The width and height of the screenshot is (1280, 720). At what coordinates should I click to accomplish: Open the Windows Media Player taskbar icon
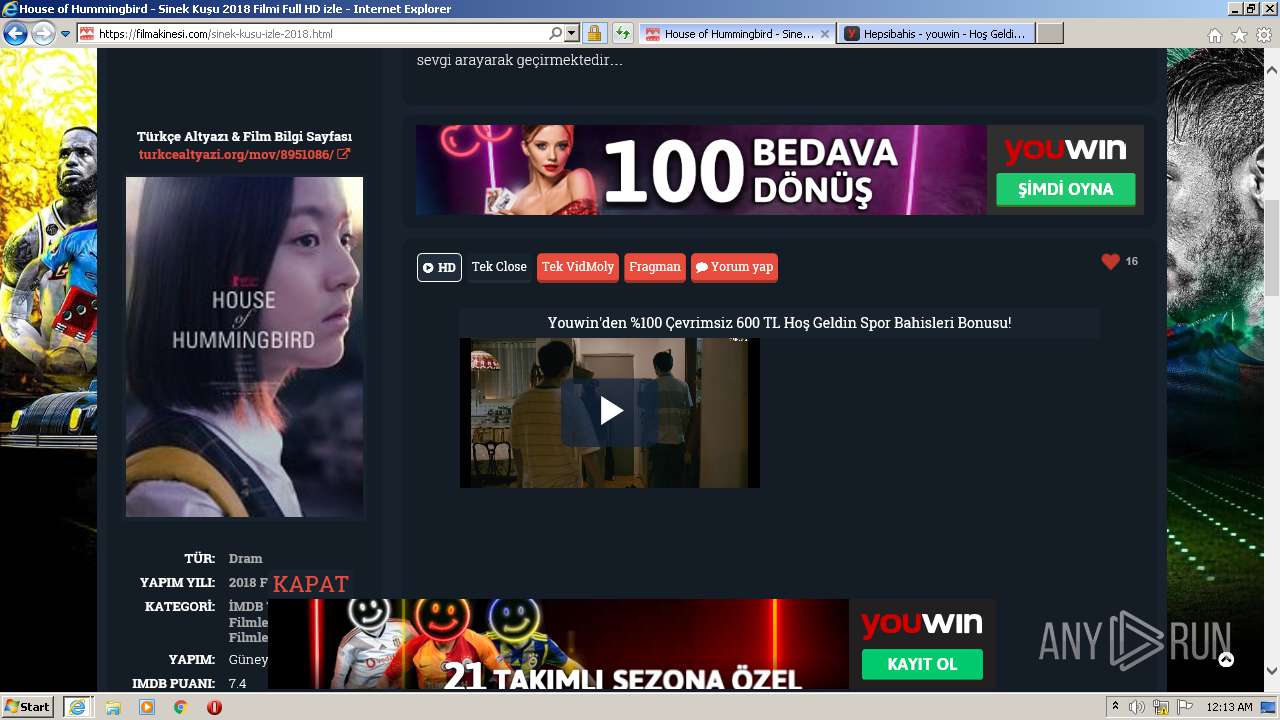point(147,707)
